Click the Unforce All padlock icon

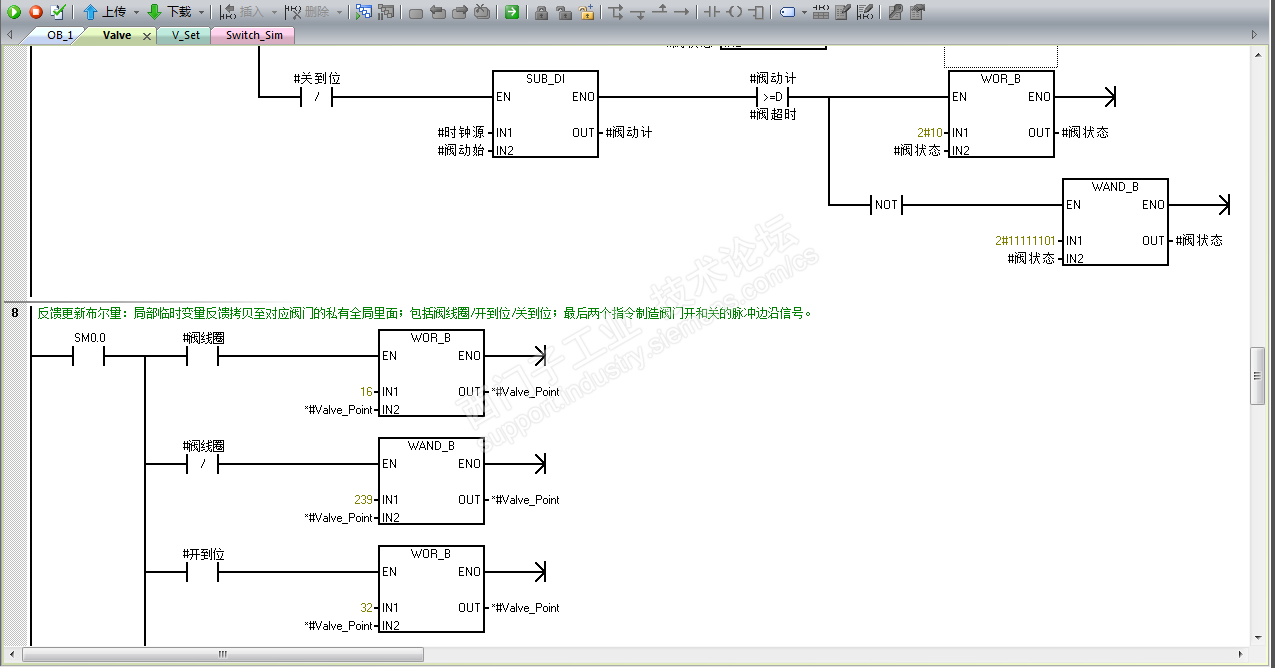tap(586, 12)
